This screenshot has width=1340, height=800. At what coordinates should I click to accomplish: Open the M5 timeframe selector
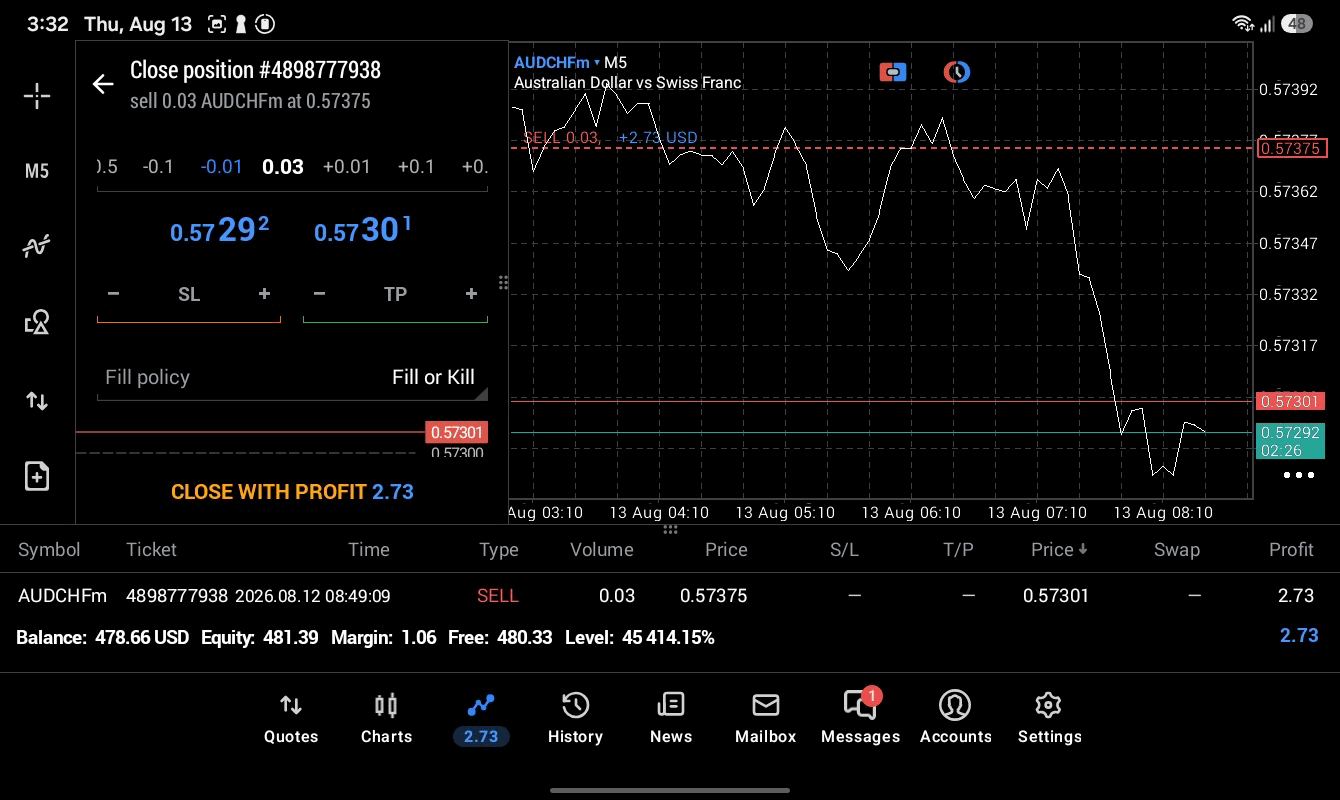coord(37,171)
